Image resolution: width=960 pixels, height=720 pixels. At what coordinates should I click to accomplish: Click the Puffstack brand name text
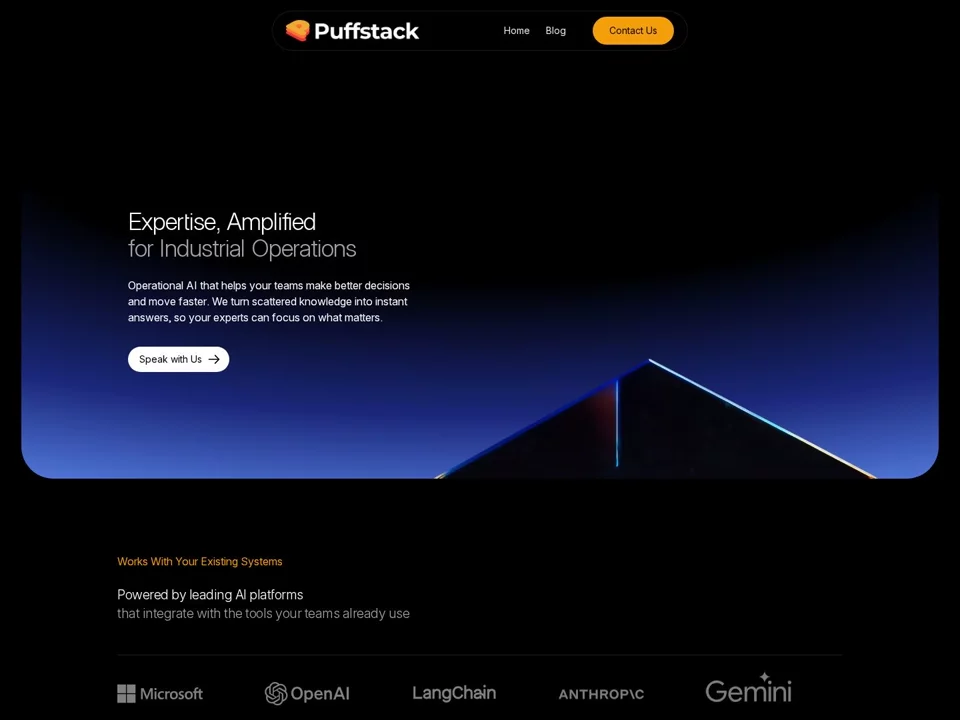[366, 31]
